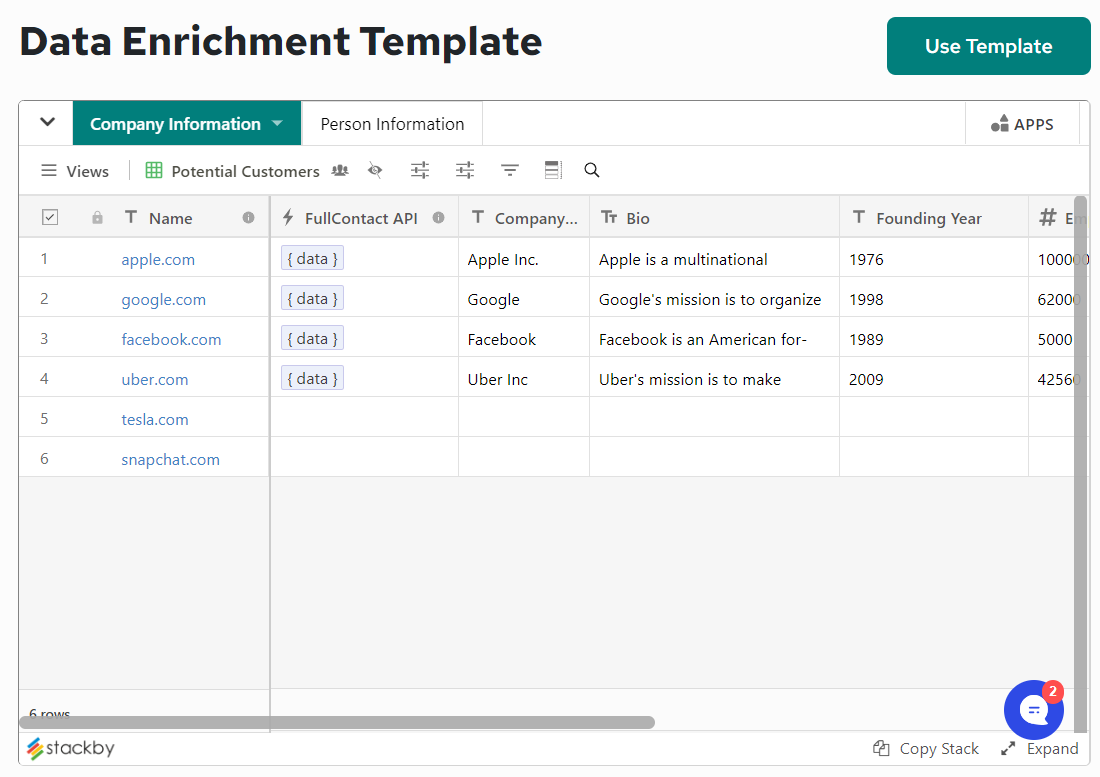
Task: Switch to the Person Information tab
Action: coord(392,123)
